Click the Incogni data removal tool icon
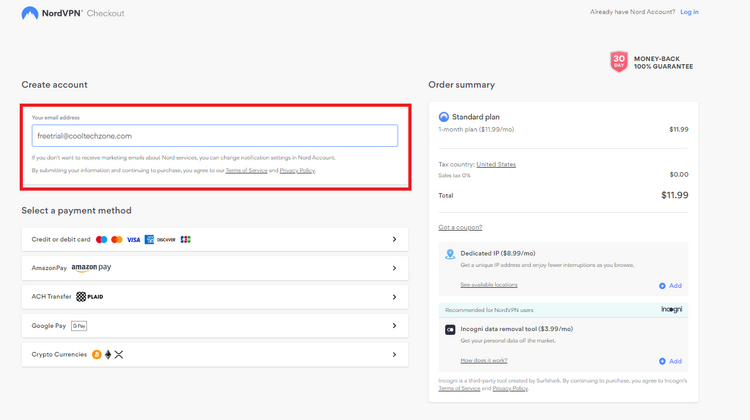Image resolution: width=750 pixels, height=420 pixels. (x=450, y=330)
